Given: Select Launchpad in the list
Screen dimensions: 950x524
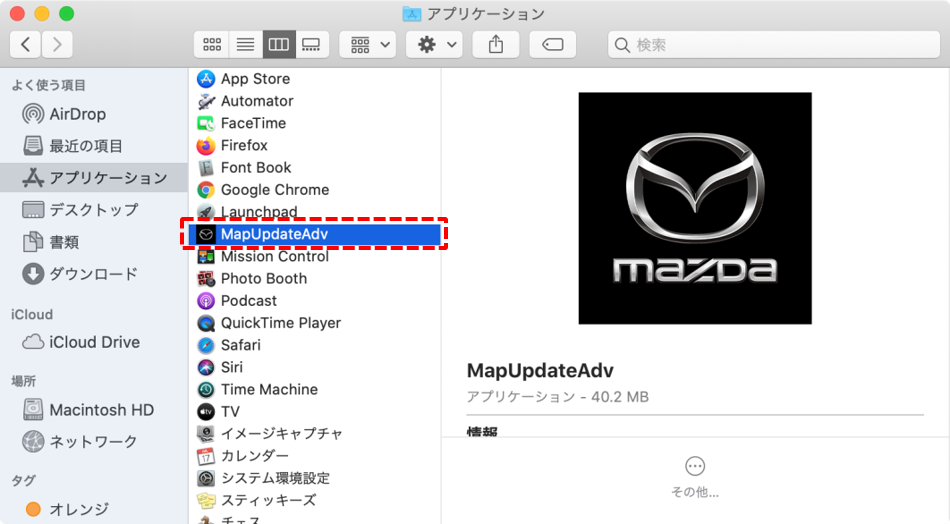Looking at the screenshot, I should [315, 211].
